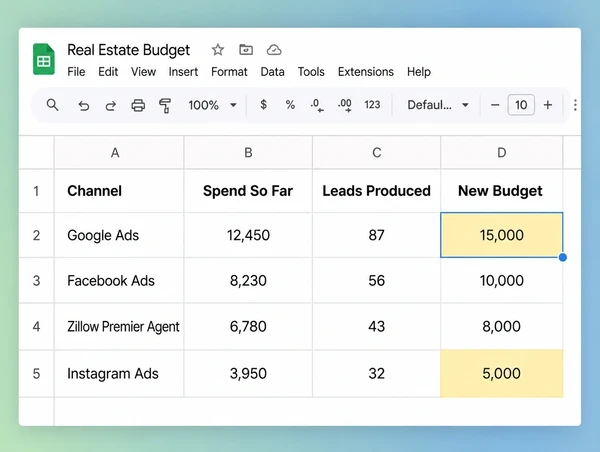The height and width of the screenshot is (452, 600).
Task: Click the 8,000 budget cell
Action: tap(502, 326)
